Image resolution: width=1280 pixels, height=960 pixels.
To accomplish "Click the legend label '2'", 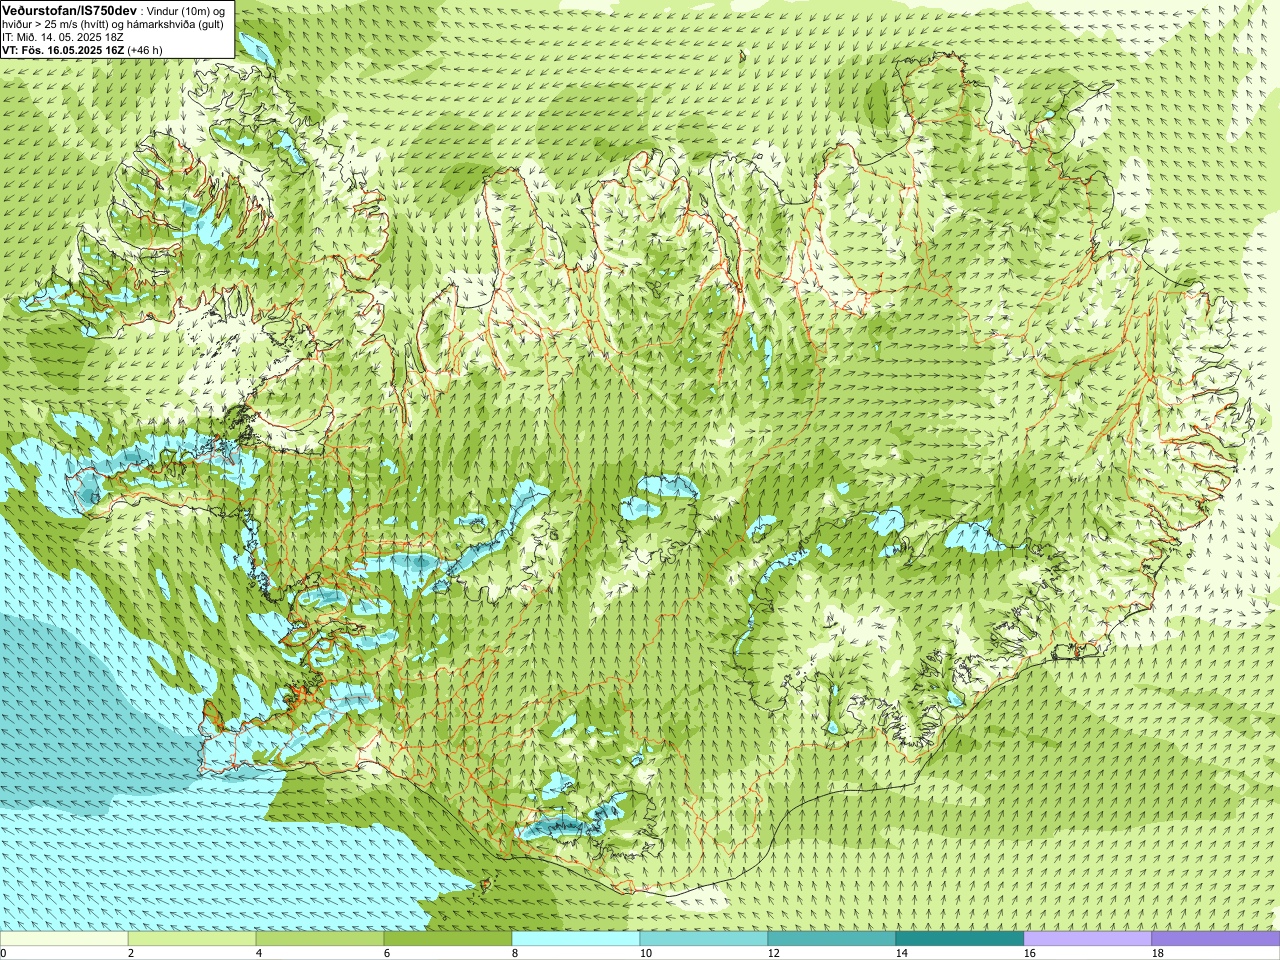I will pyautogui.click(x=131, y=953).
